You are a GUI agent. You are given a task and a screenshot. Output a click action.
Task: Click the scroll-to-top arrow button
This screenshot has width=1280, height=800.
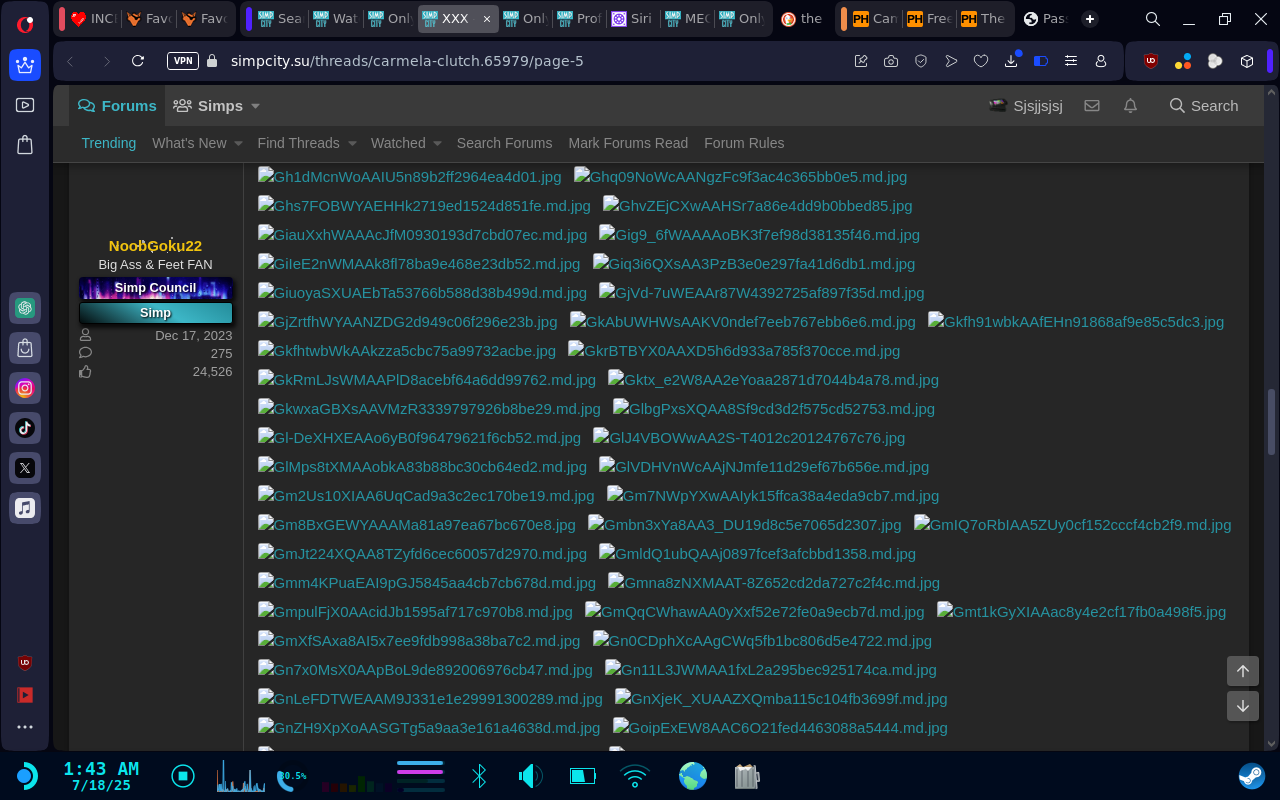point(1242,671)
